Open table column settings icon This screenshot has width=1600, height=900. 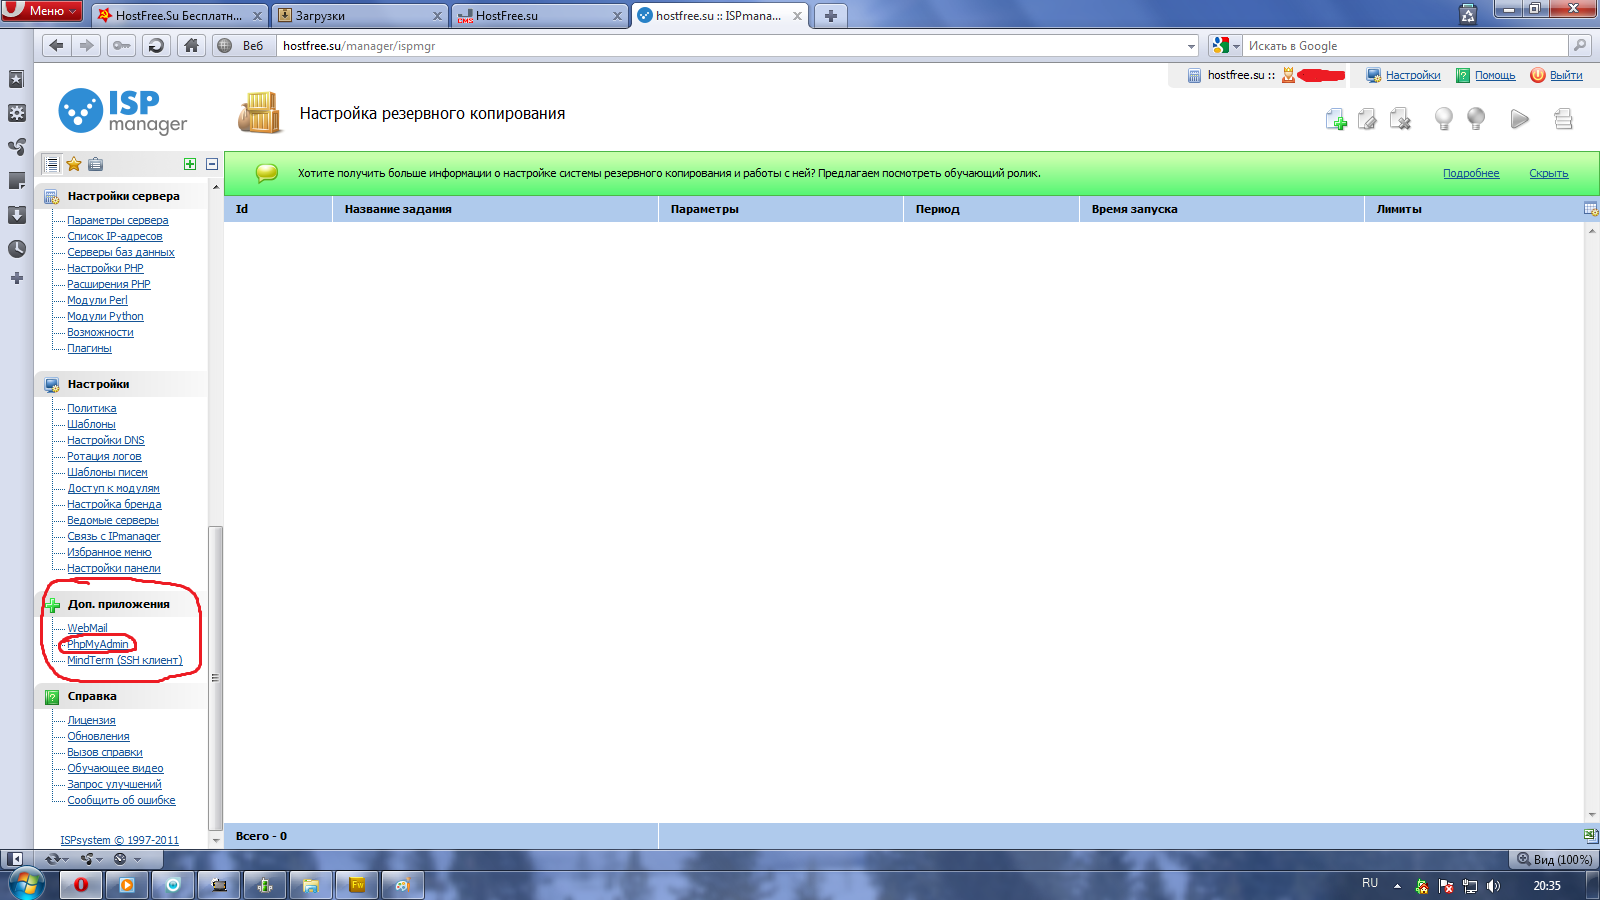pyautogui.click(x=1591, y=209)
